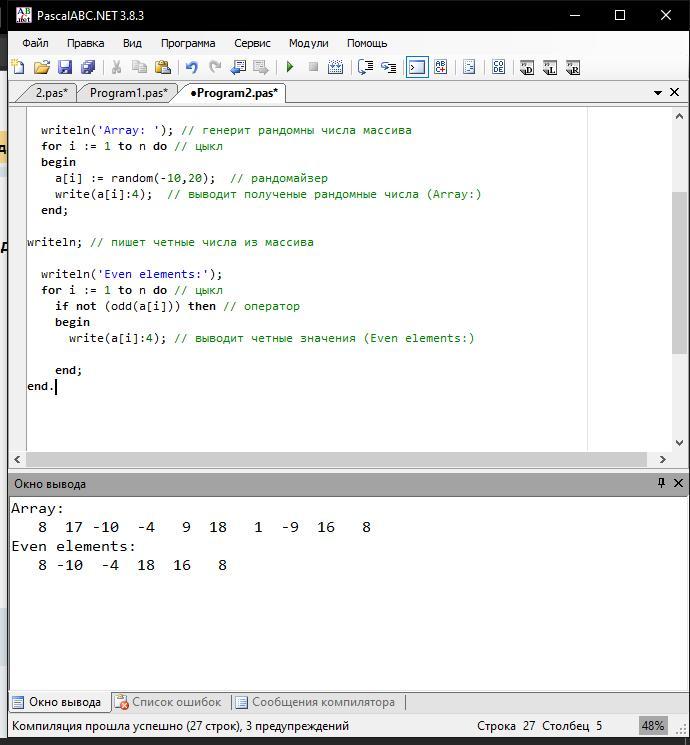
Task: Switch to the Program1.pas tab
Action: coord(128,93)
